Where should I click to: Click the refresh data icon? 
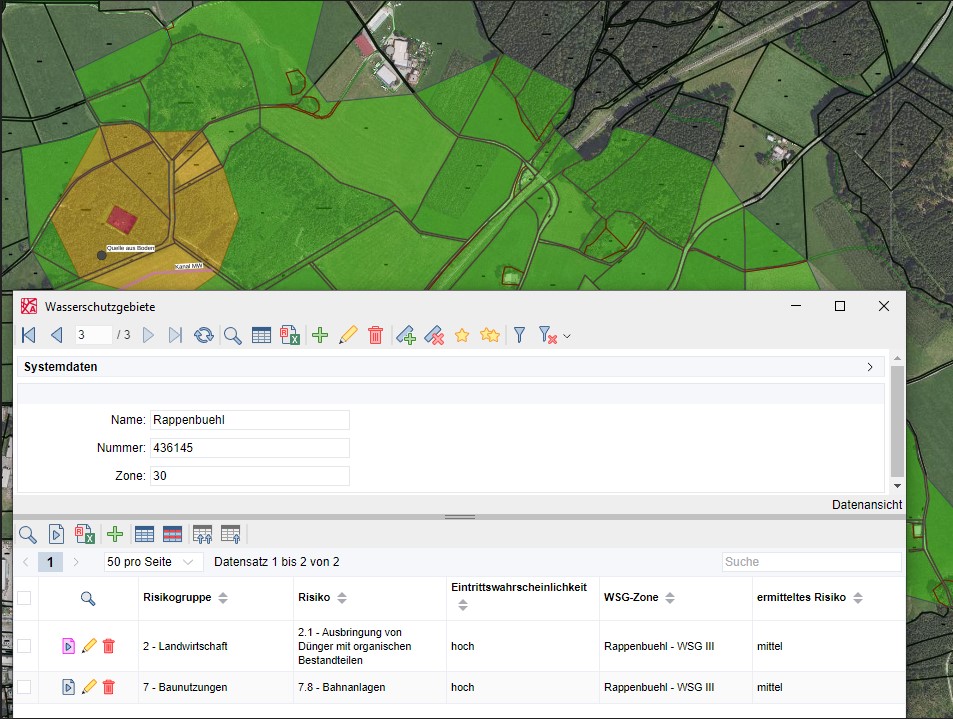(x=204, y=335)
